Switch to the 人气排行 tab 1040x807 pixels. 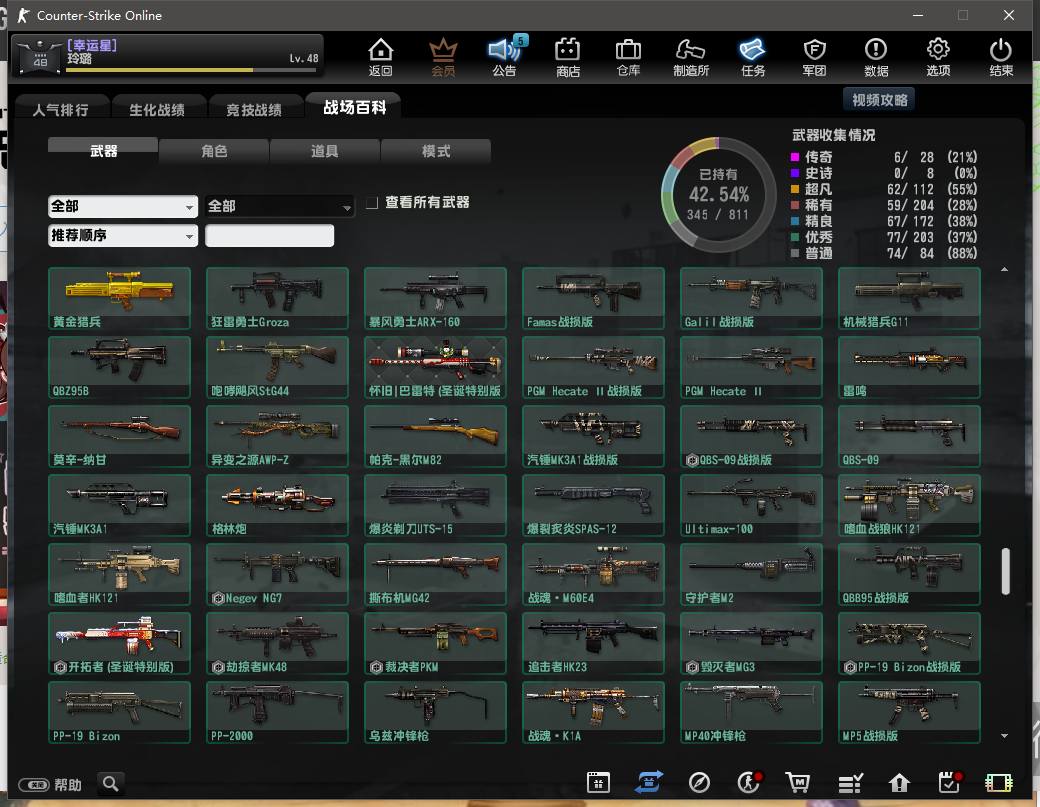click(x=60, y=109)
